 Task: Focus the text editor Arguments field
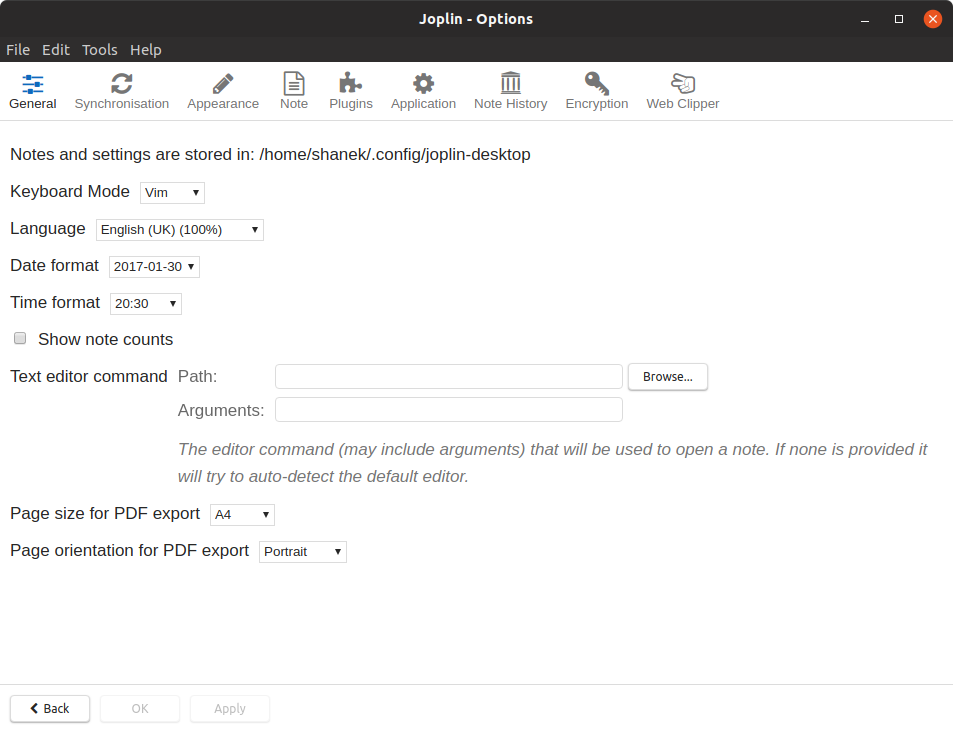pos(449,410)
